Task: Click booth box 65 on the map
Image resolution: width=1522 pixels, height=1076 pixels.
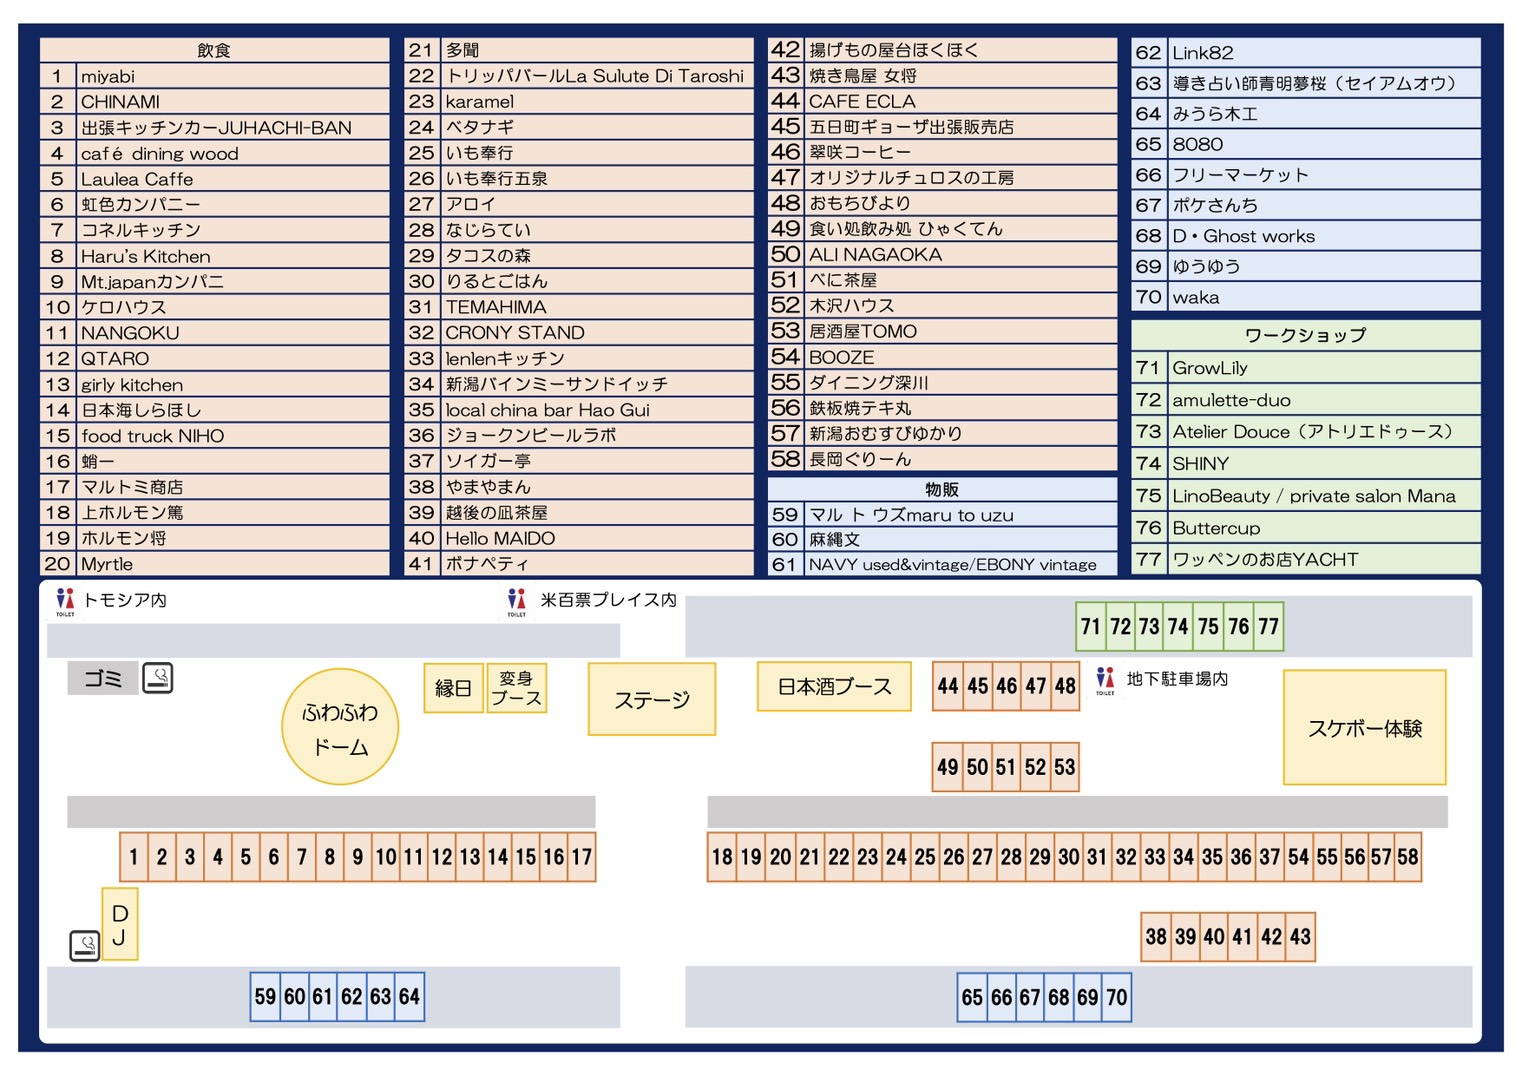Action: click(x=972, y=997)
